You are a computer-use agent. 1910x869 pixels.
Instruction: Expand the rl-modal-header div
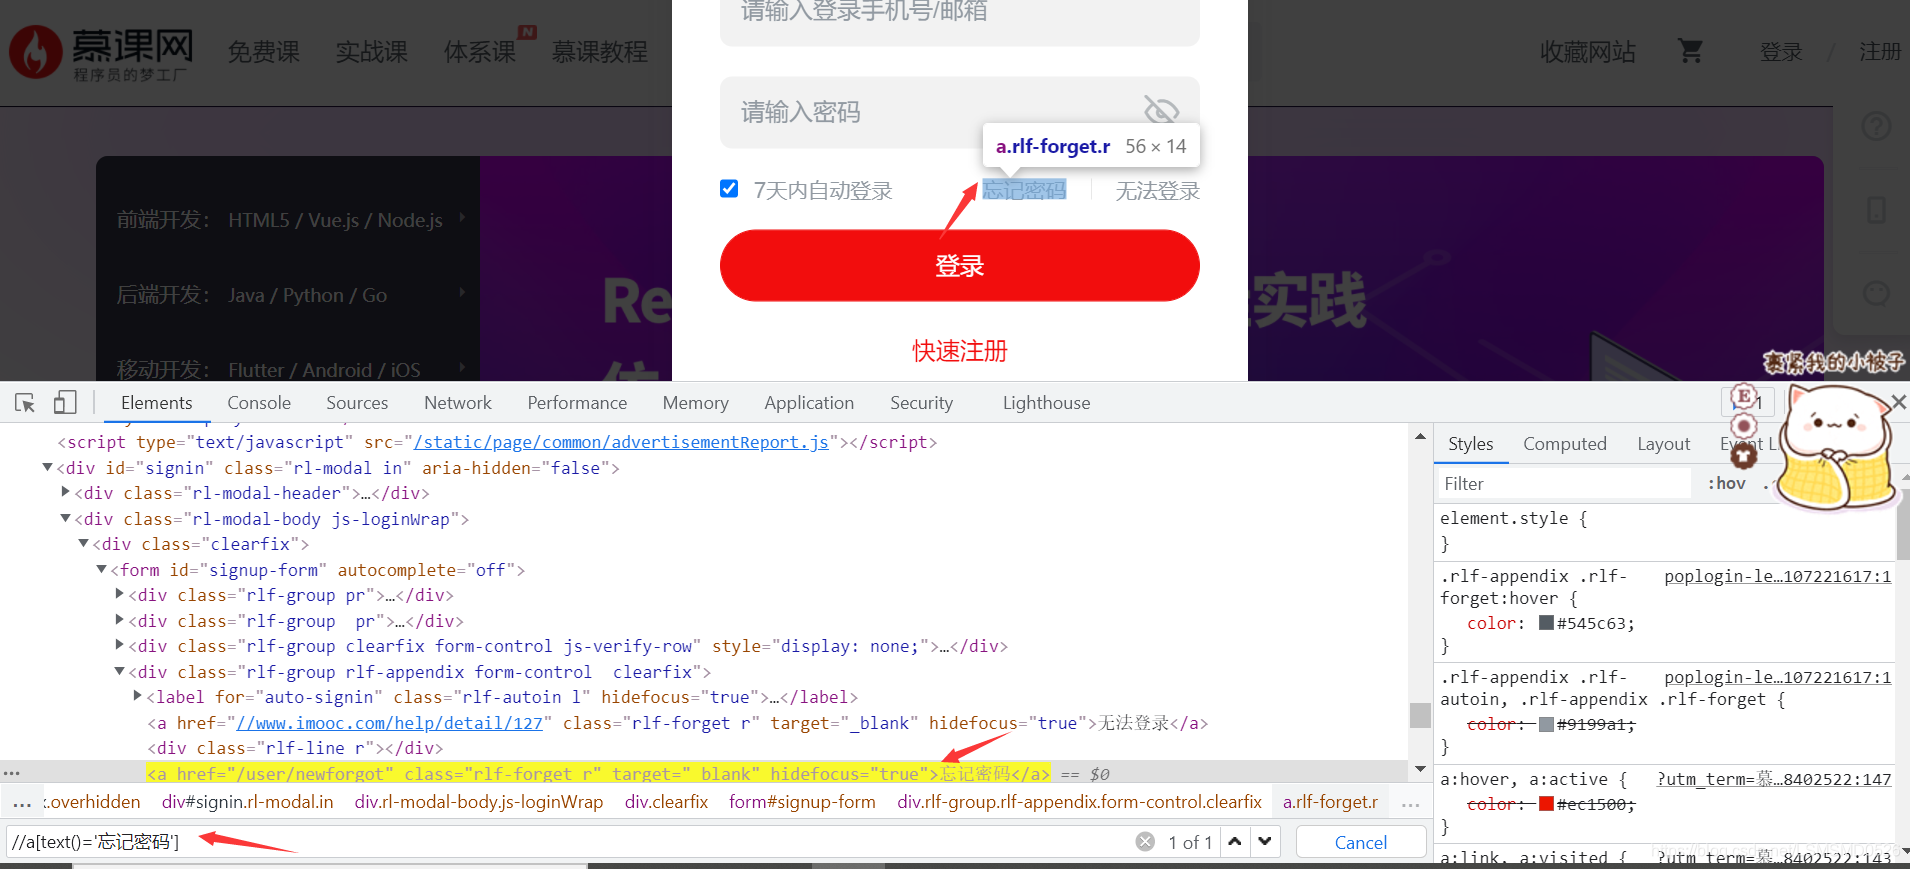[x=65, y=492]
